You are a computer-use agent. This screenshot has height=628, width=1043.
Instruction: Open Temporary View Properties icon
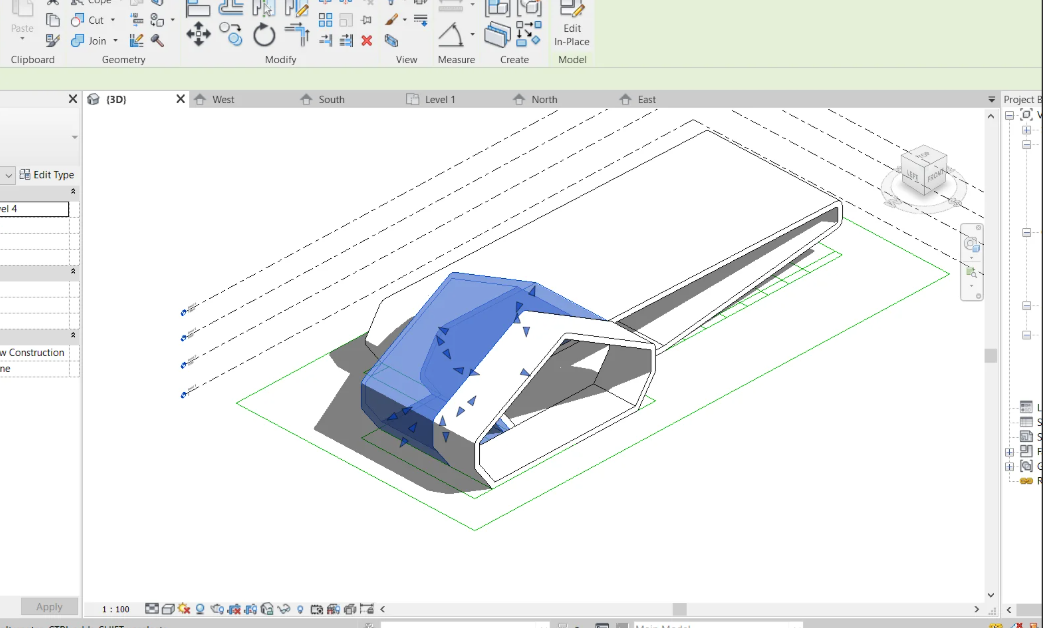[x=317, y=609]
